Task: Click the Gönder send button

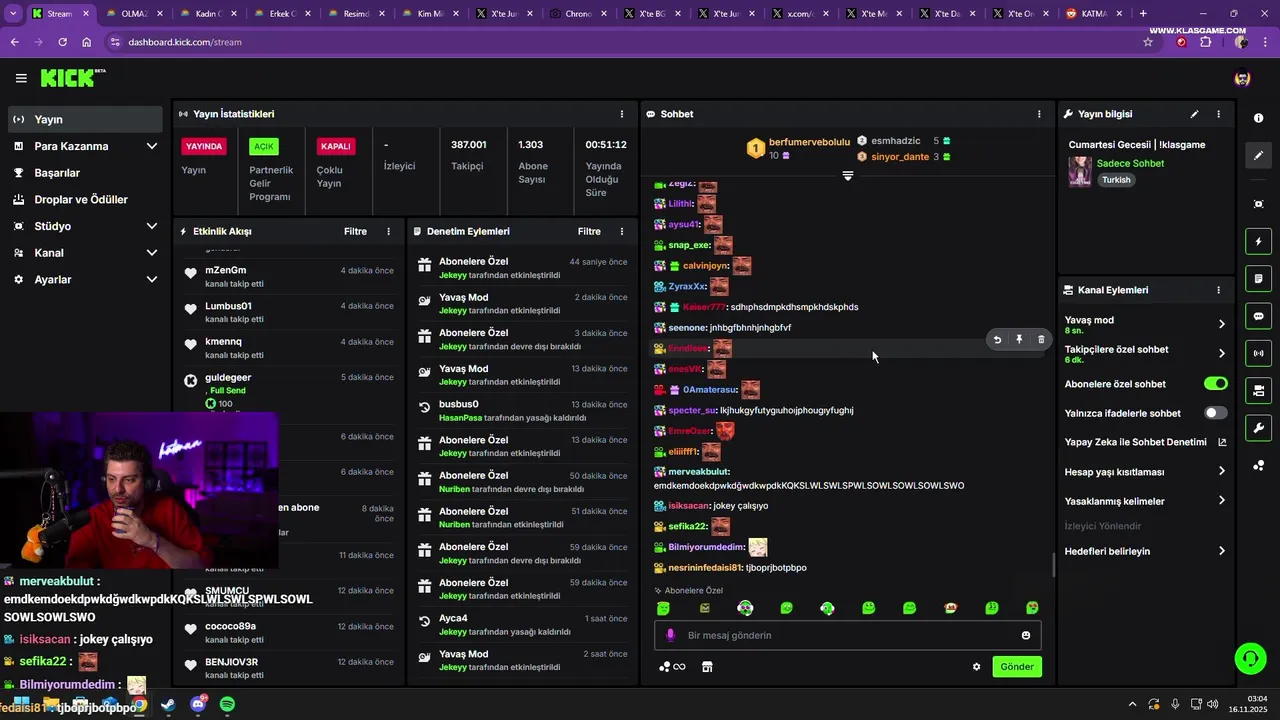Action: pos(1017,667)
